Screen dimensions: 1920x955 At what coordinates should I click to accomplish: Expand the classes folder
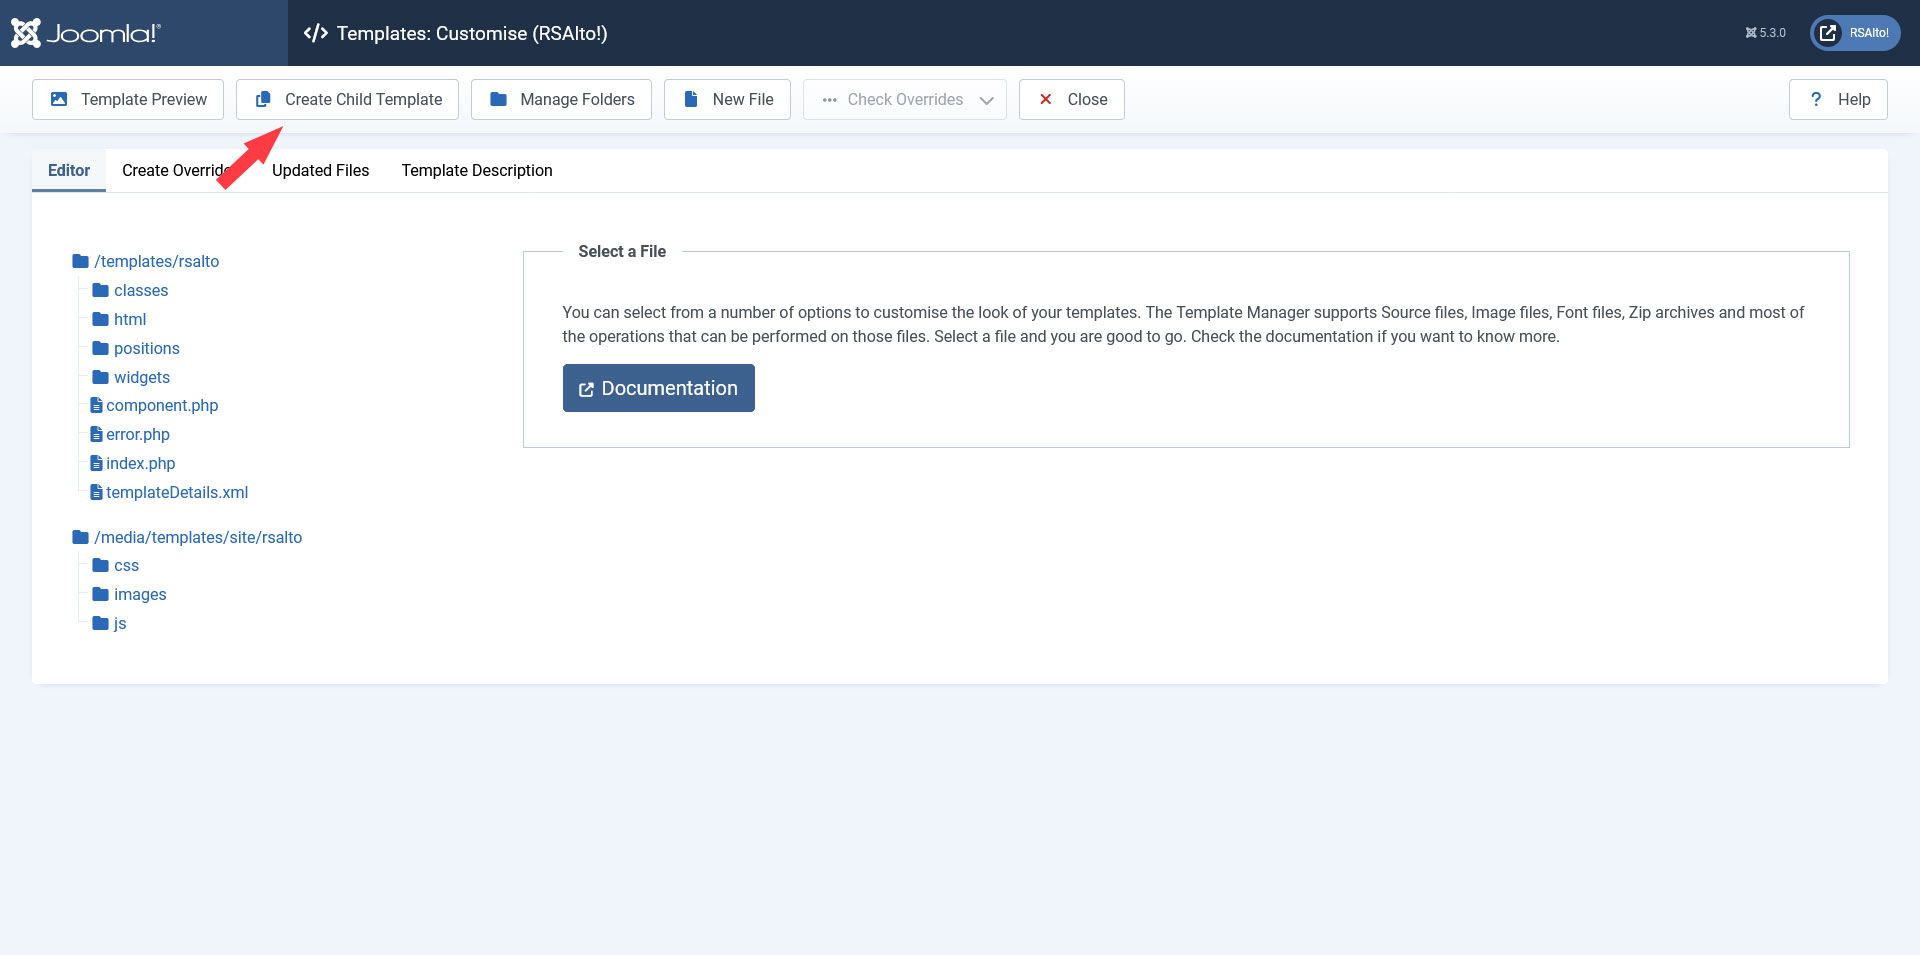[141, 290]
